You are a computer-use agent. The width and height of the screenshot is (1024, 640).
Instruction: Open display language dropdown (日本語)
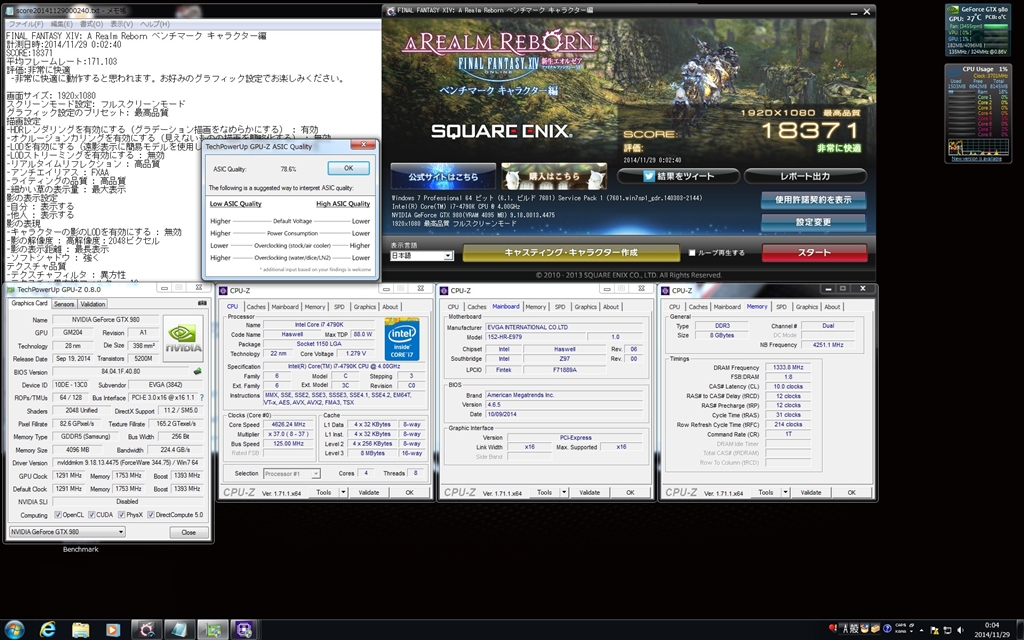coord(421,255)
